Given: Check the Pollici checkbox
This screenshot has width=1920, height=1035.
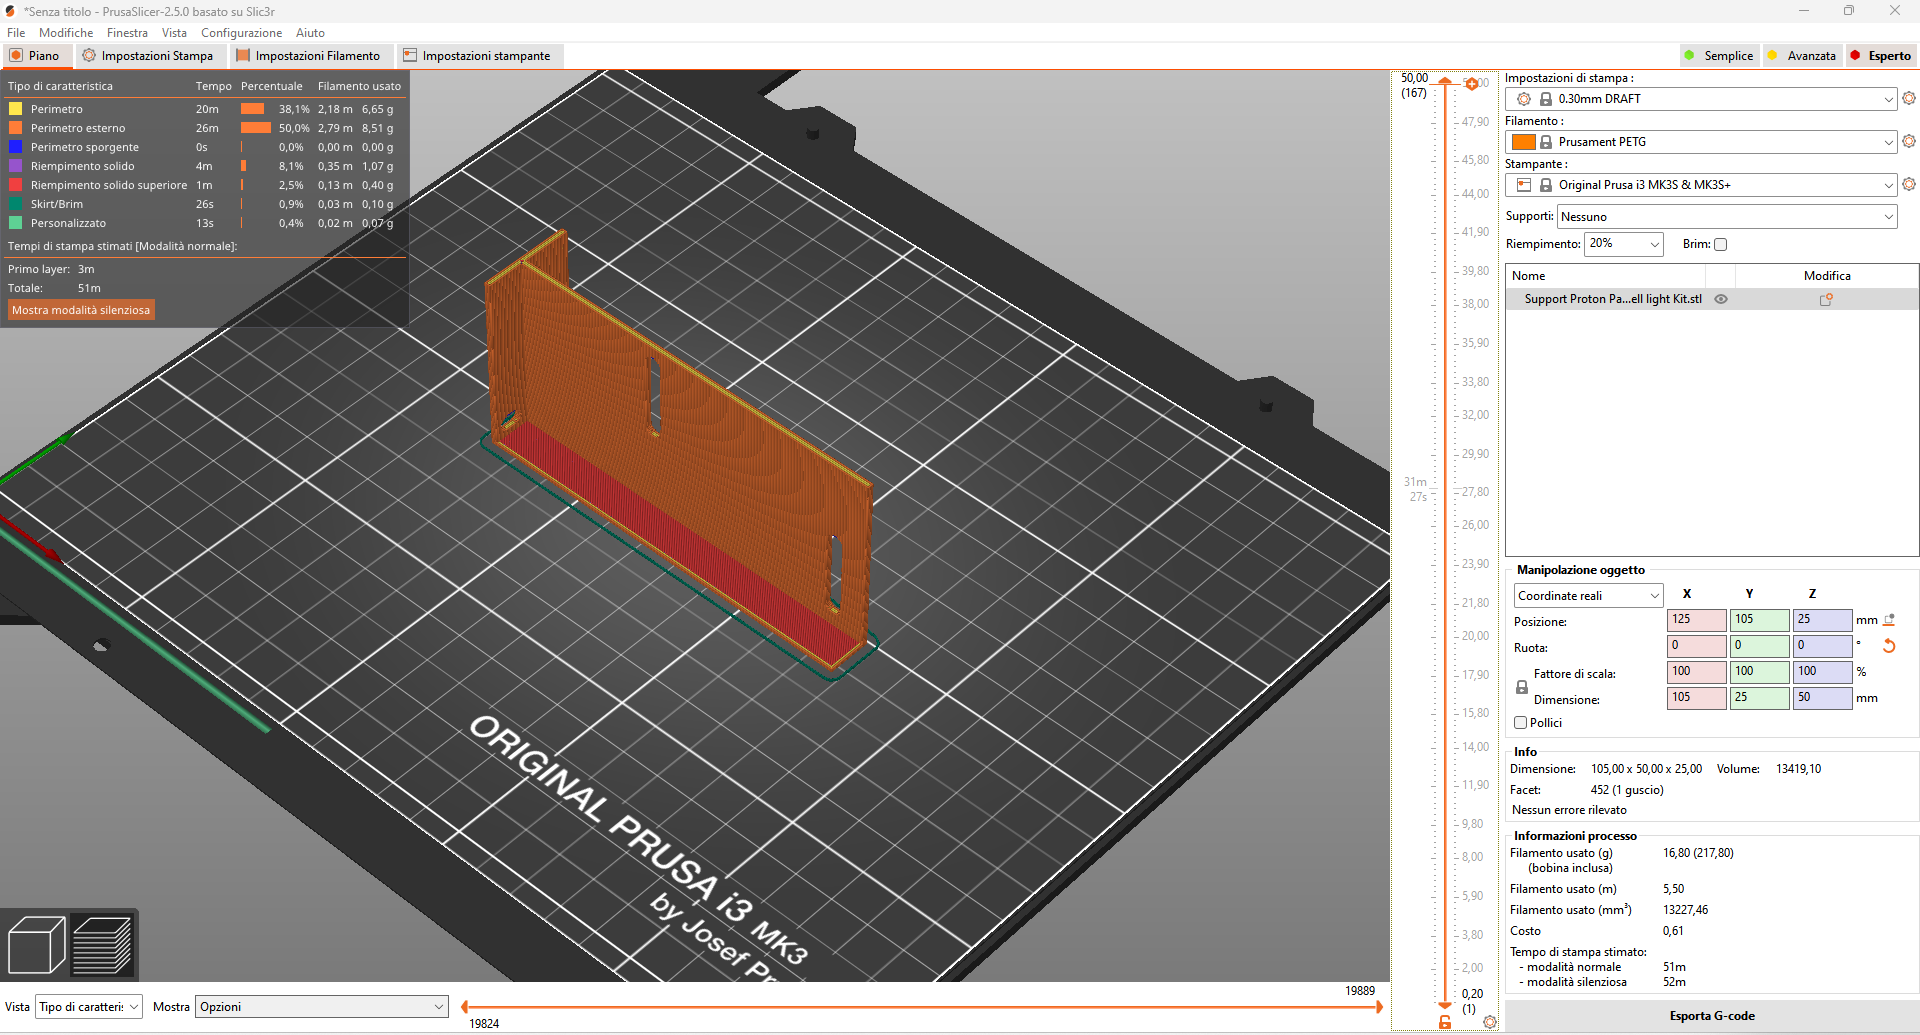Looking at the screenshot, I should pos(1520,722).
